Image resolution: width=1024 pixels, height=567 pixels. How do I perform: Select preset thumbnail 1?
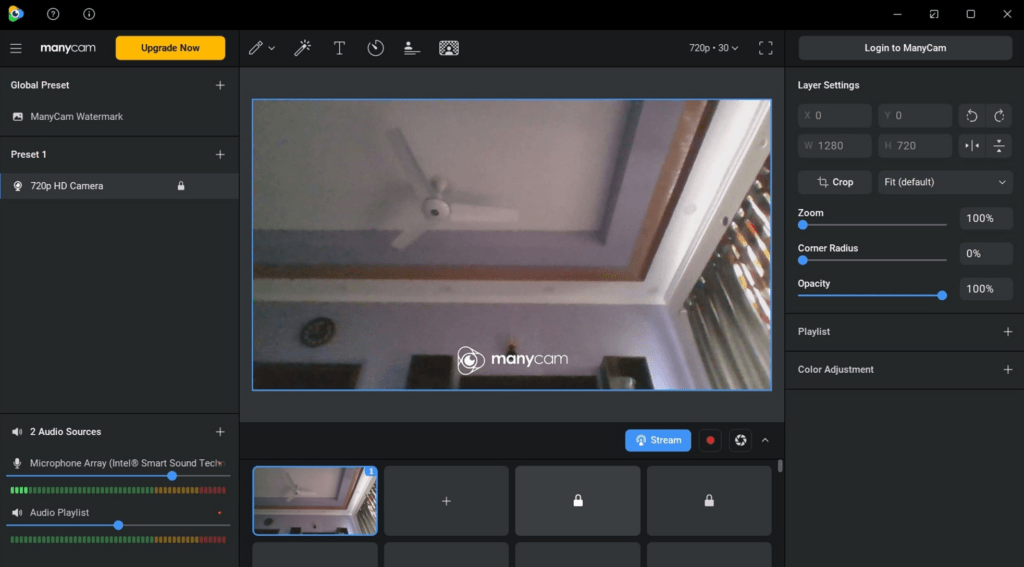point(315,501)
